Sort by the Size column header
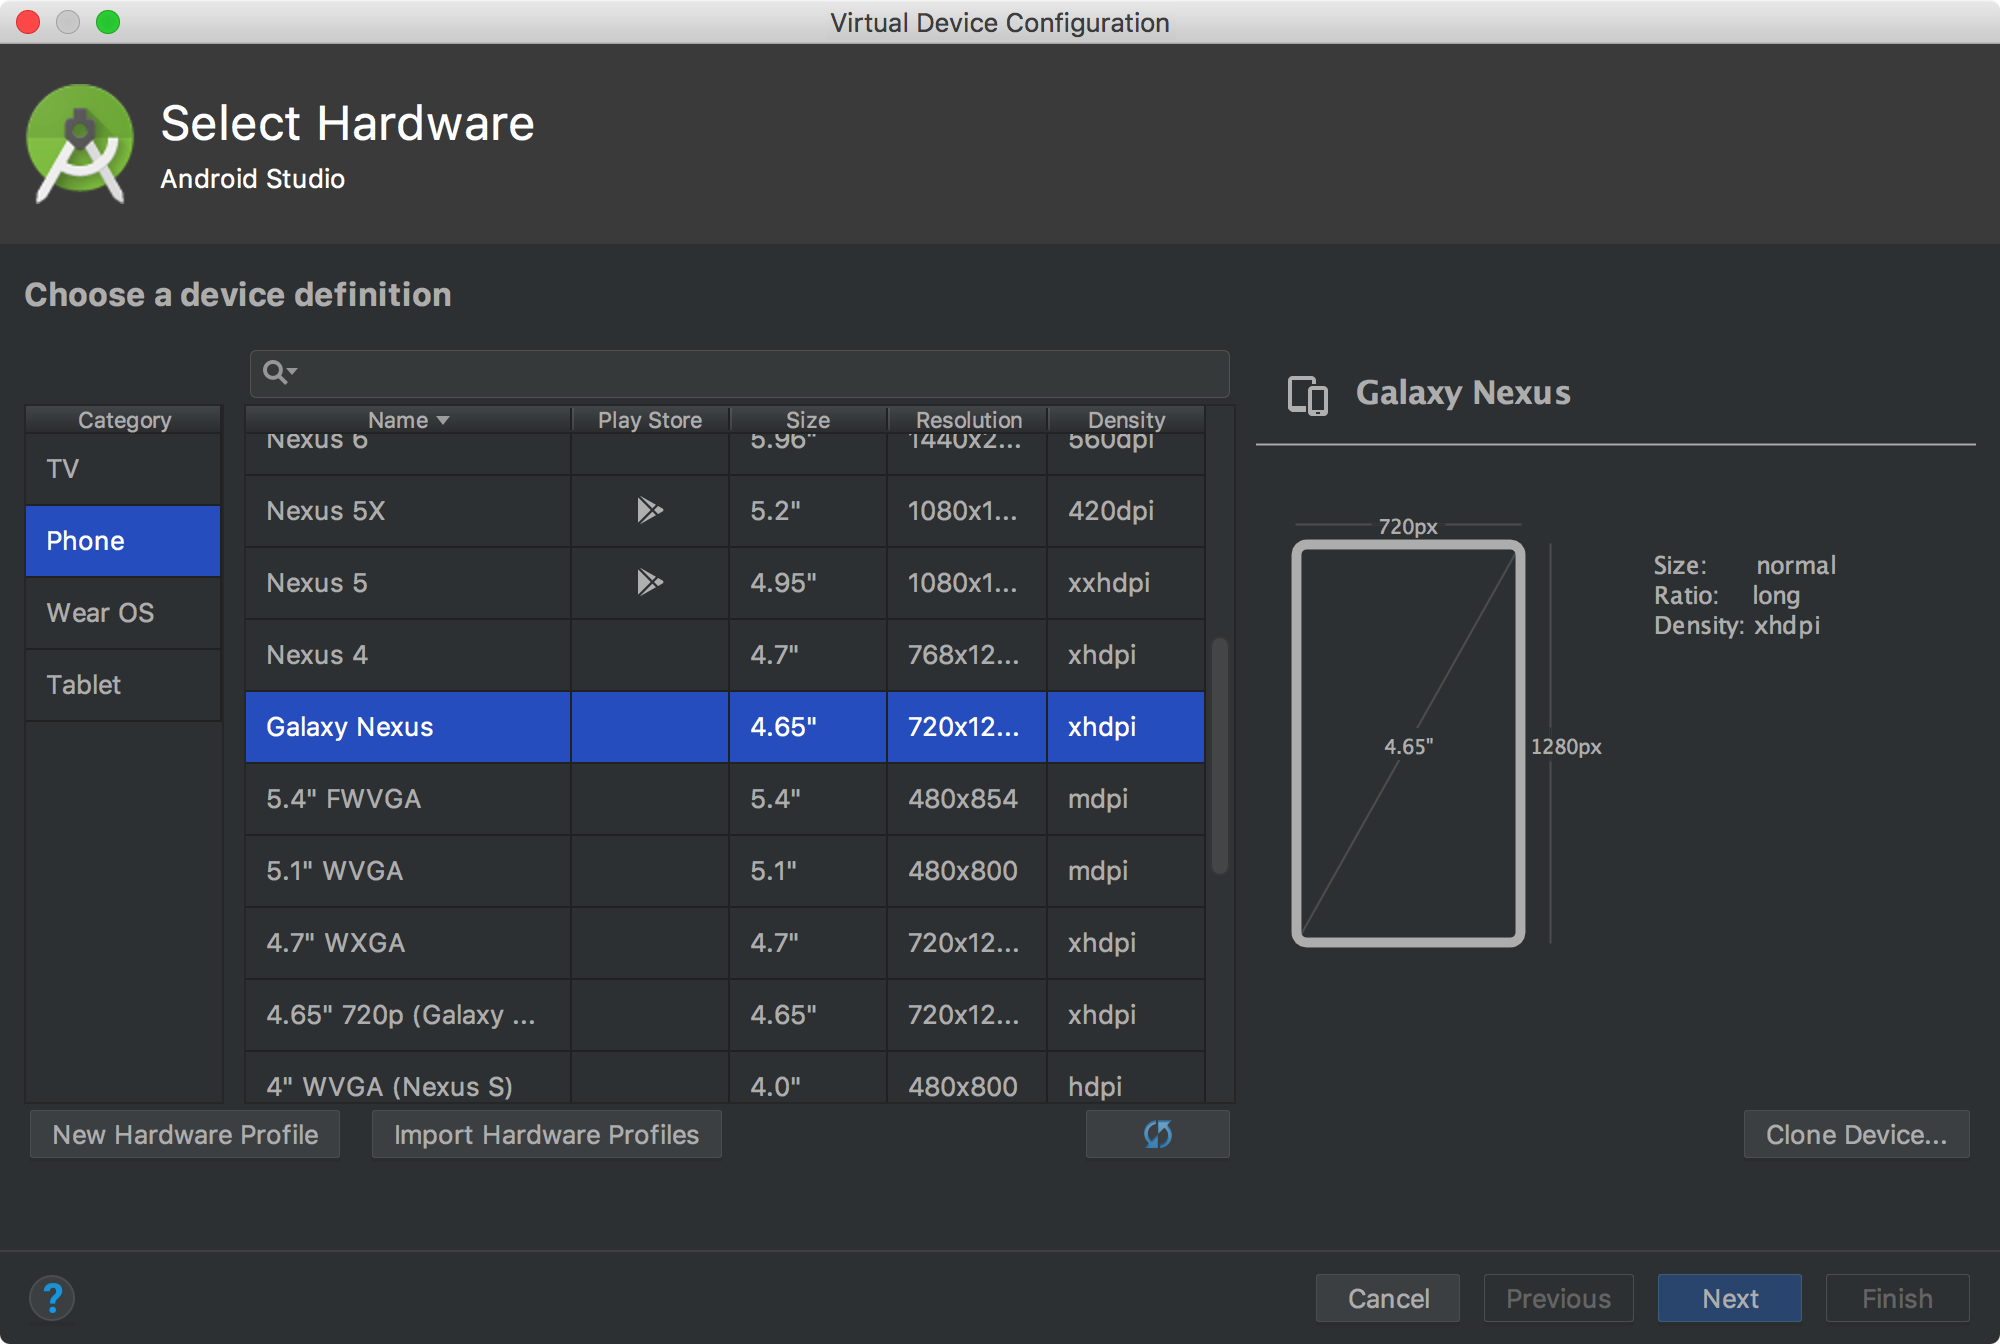 click(x=808, y=420)
